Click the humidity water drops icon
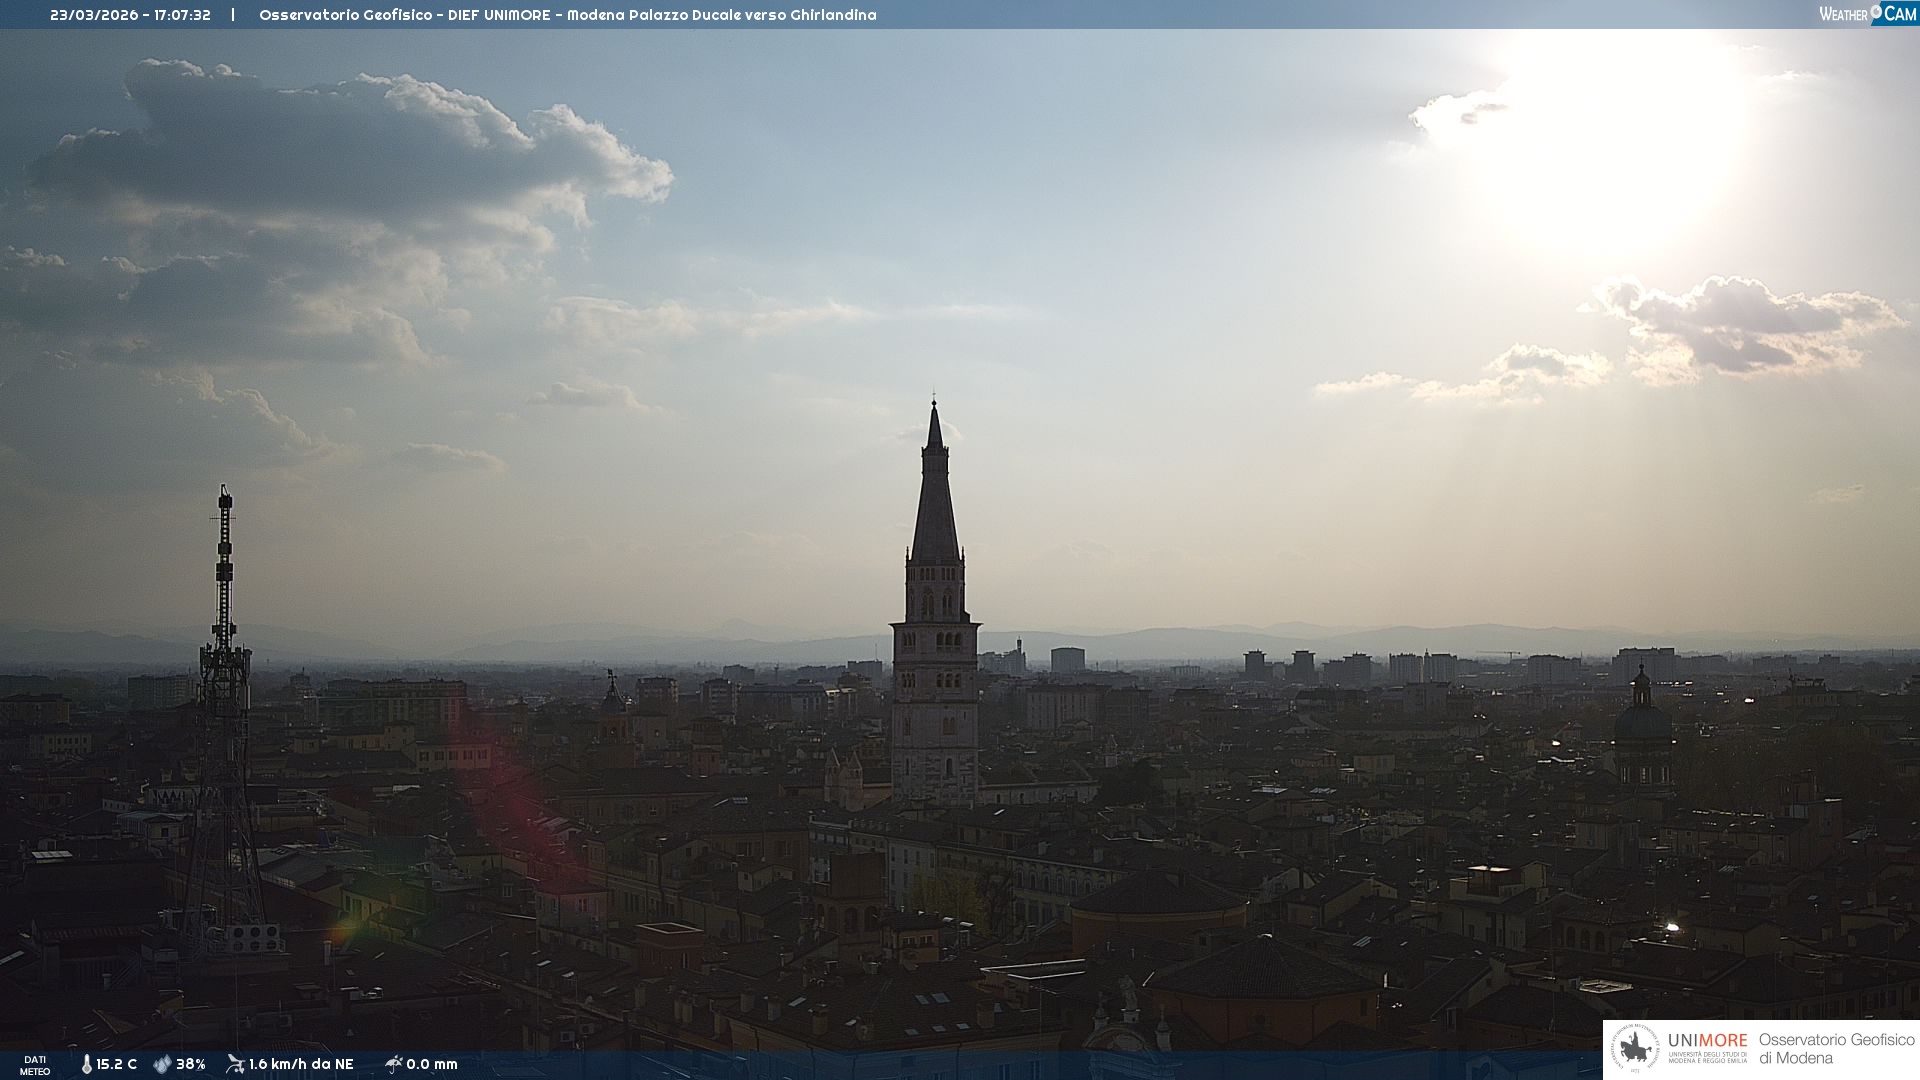This screenshot has height=1080, width=1920. tap(162, 1064)
